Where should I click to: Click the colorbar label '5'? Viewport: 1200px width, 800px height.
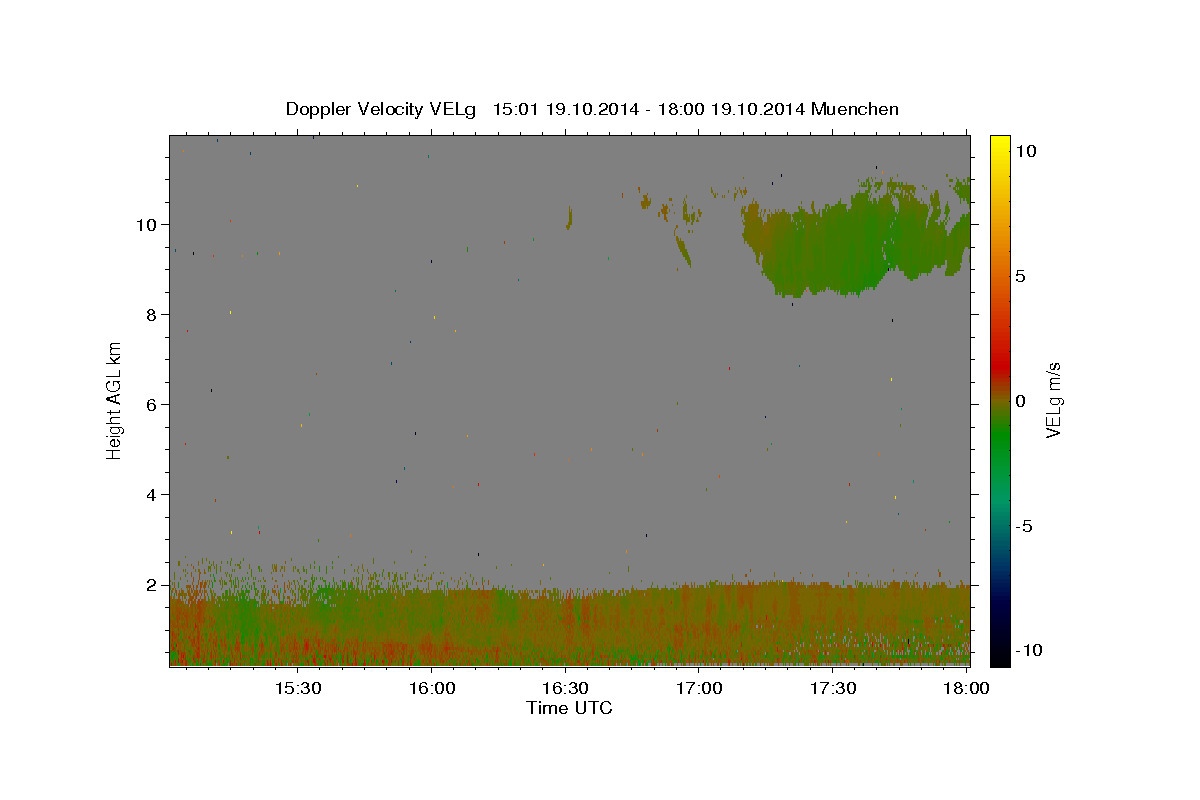[1020, 276]
